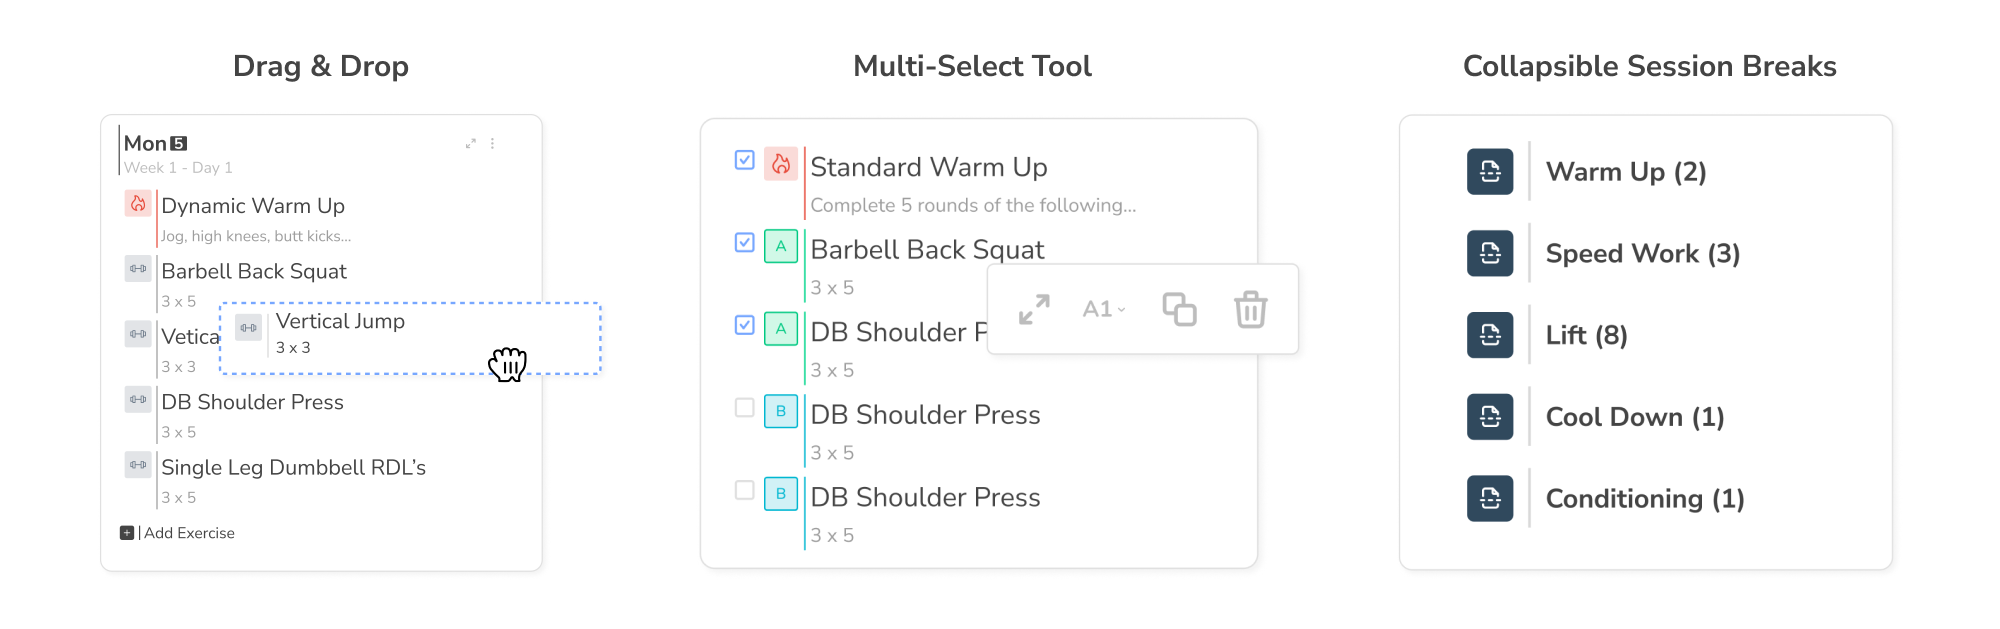The height and width of the screenshot is (629, 2000).
Task: Check the first unchecked B DB Shoulder Press box
Action: [x=744, y=408]
